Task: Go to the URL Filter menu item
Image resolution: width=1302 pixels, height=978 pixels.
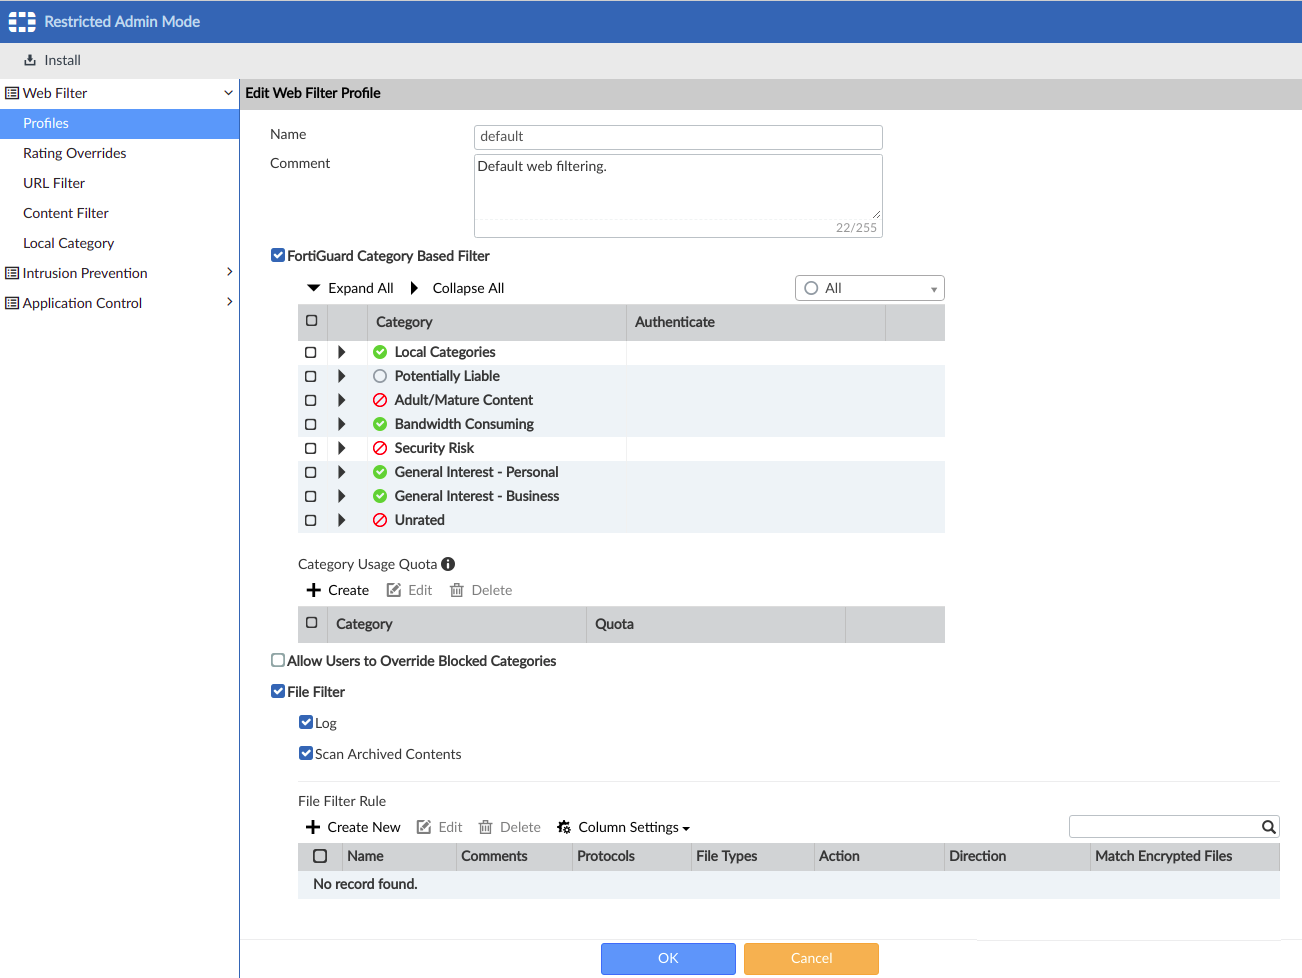Action: coord(54,183)
